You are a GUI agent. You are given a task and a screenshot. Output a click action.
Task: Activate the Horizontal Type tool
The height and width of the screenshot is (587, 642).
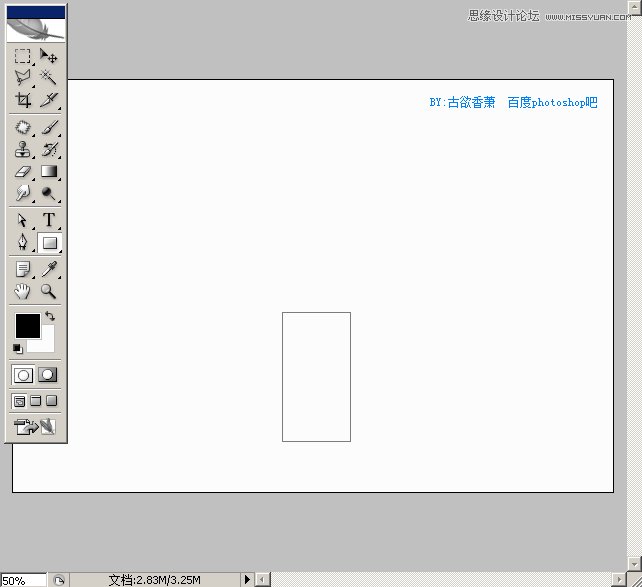point(49,220)
